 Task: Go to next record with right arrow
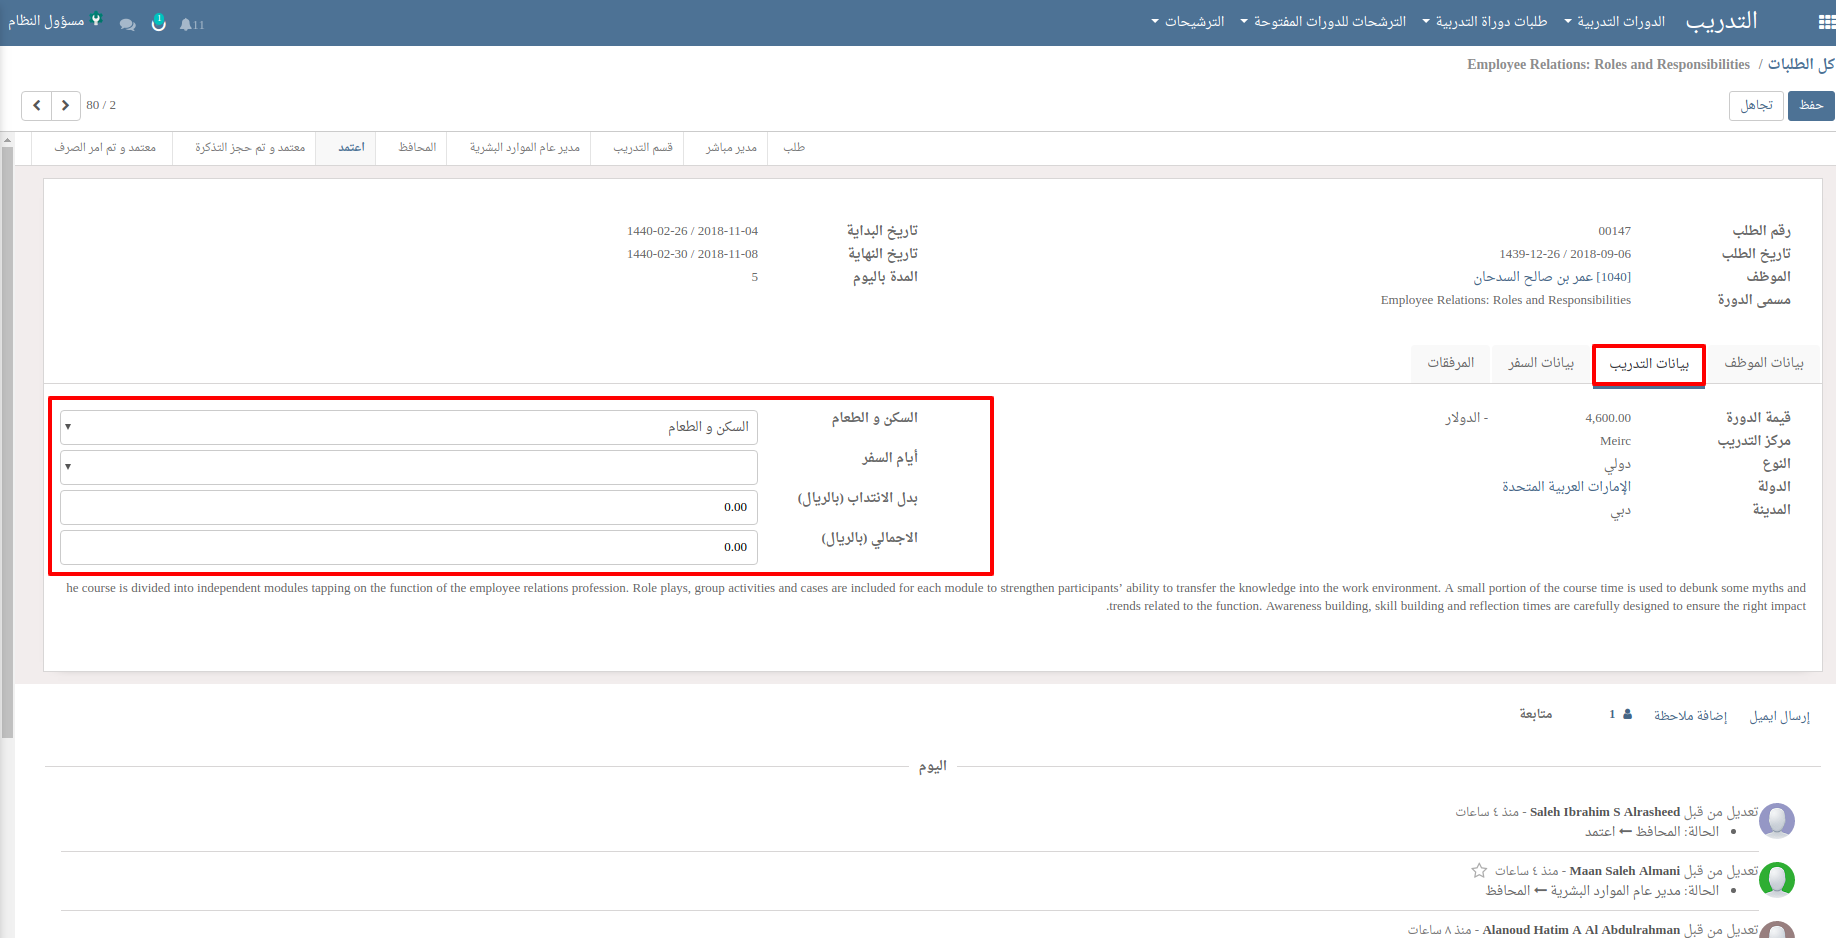point(65,105)
